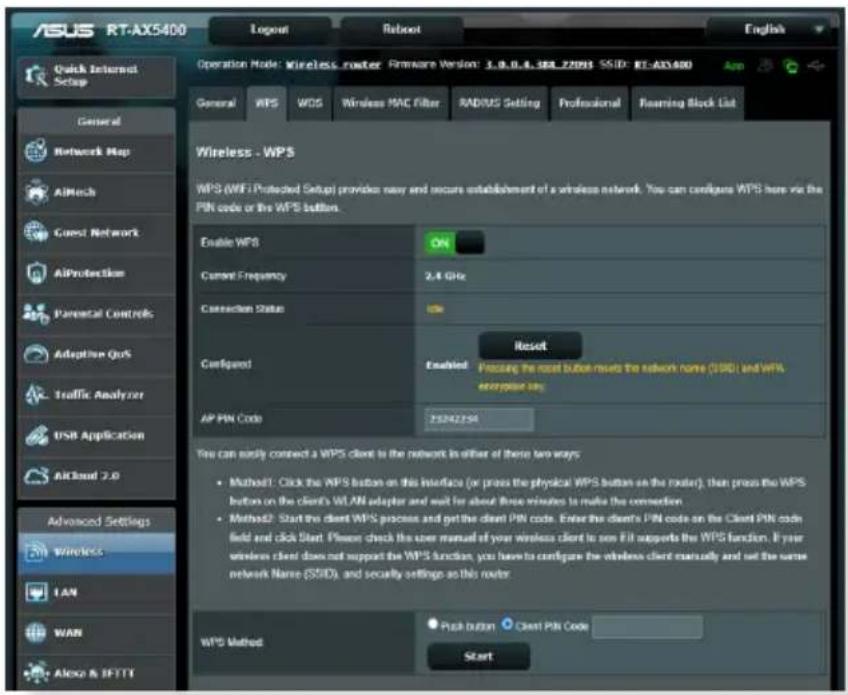Select the Push button radio option
The height and width of the screenshot is (695, 848).
pos(432,624)
